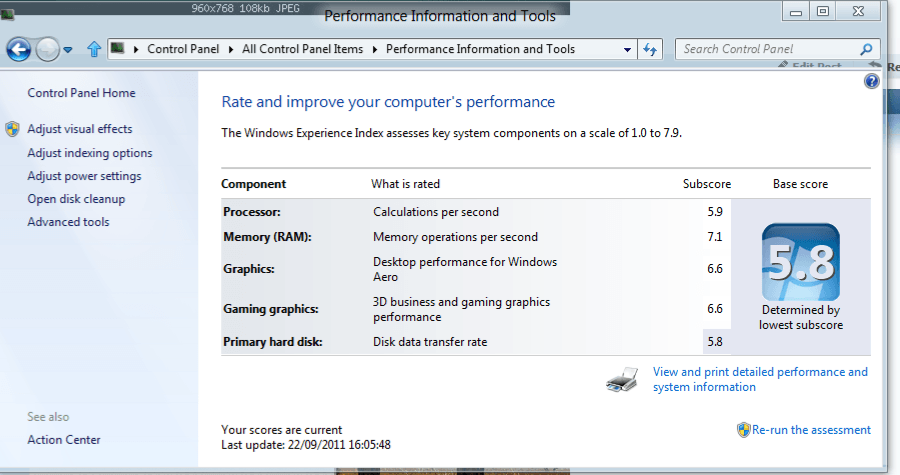Focus the Search Control Panel field

point(765,49)
